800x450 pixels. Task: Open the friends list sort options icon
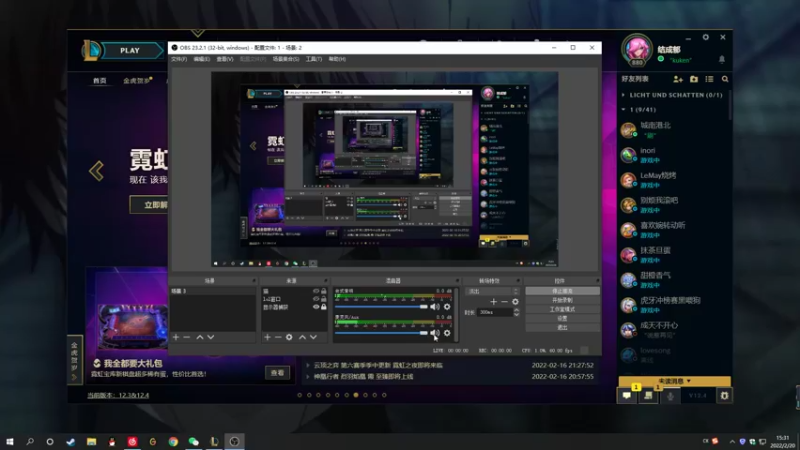(709, 79)
